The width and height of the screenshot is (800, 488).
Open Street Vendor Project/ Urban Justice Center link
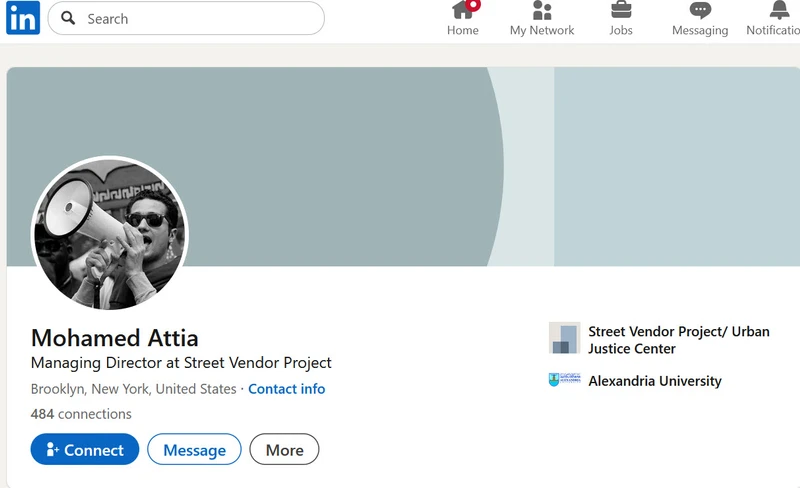click(x=679, y=340)
